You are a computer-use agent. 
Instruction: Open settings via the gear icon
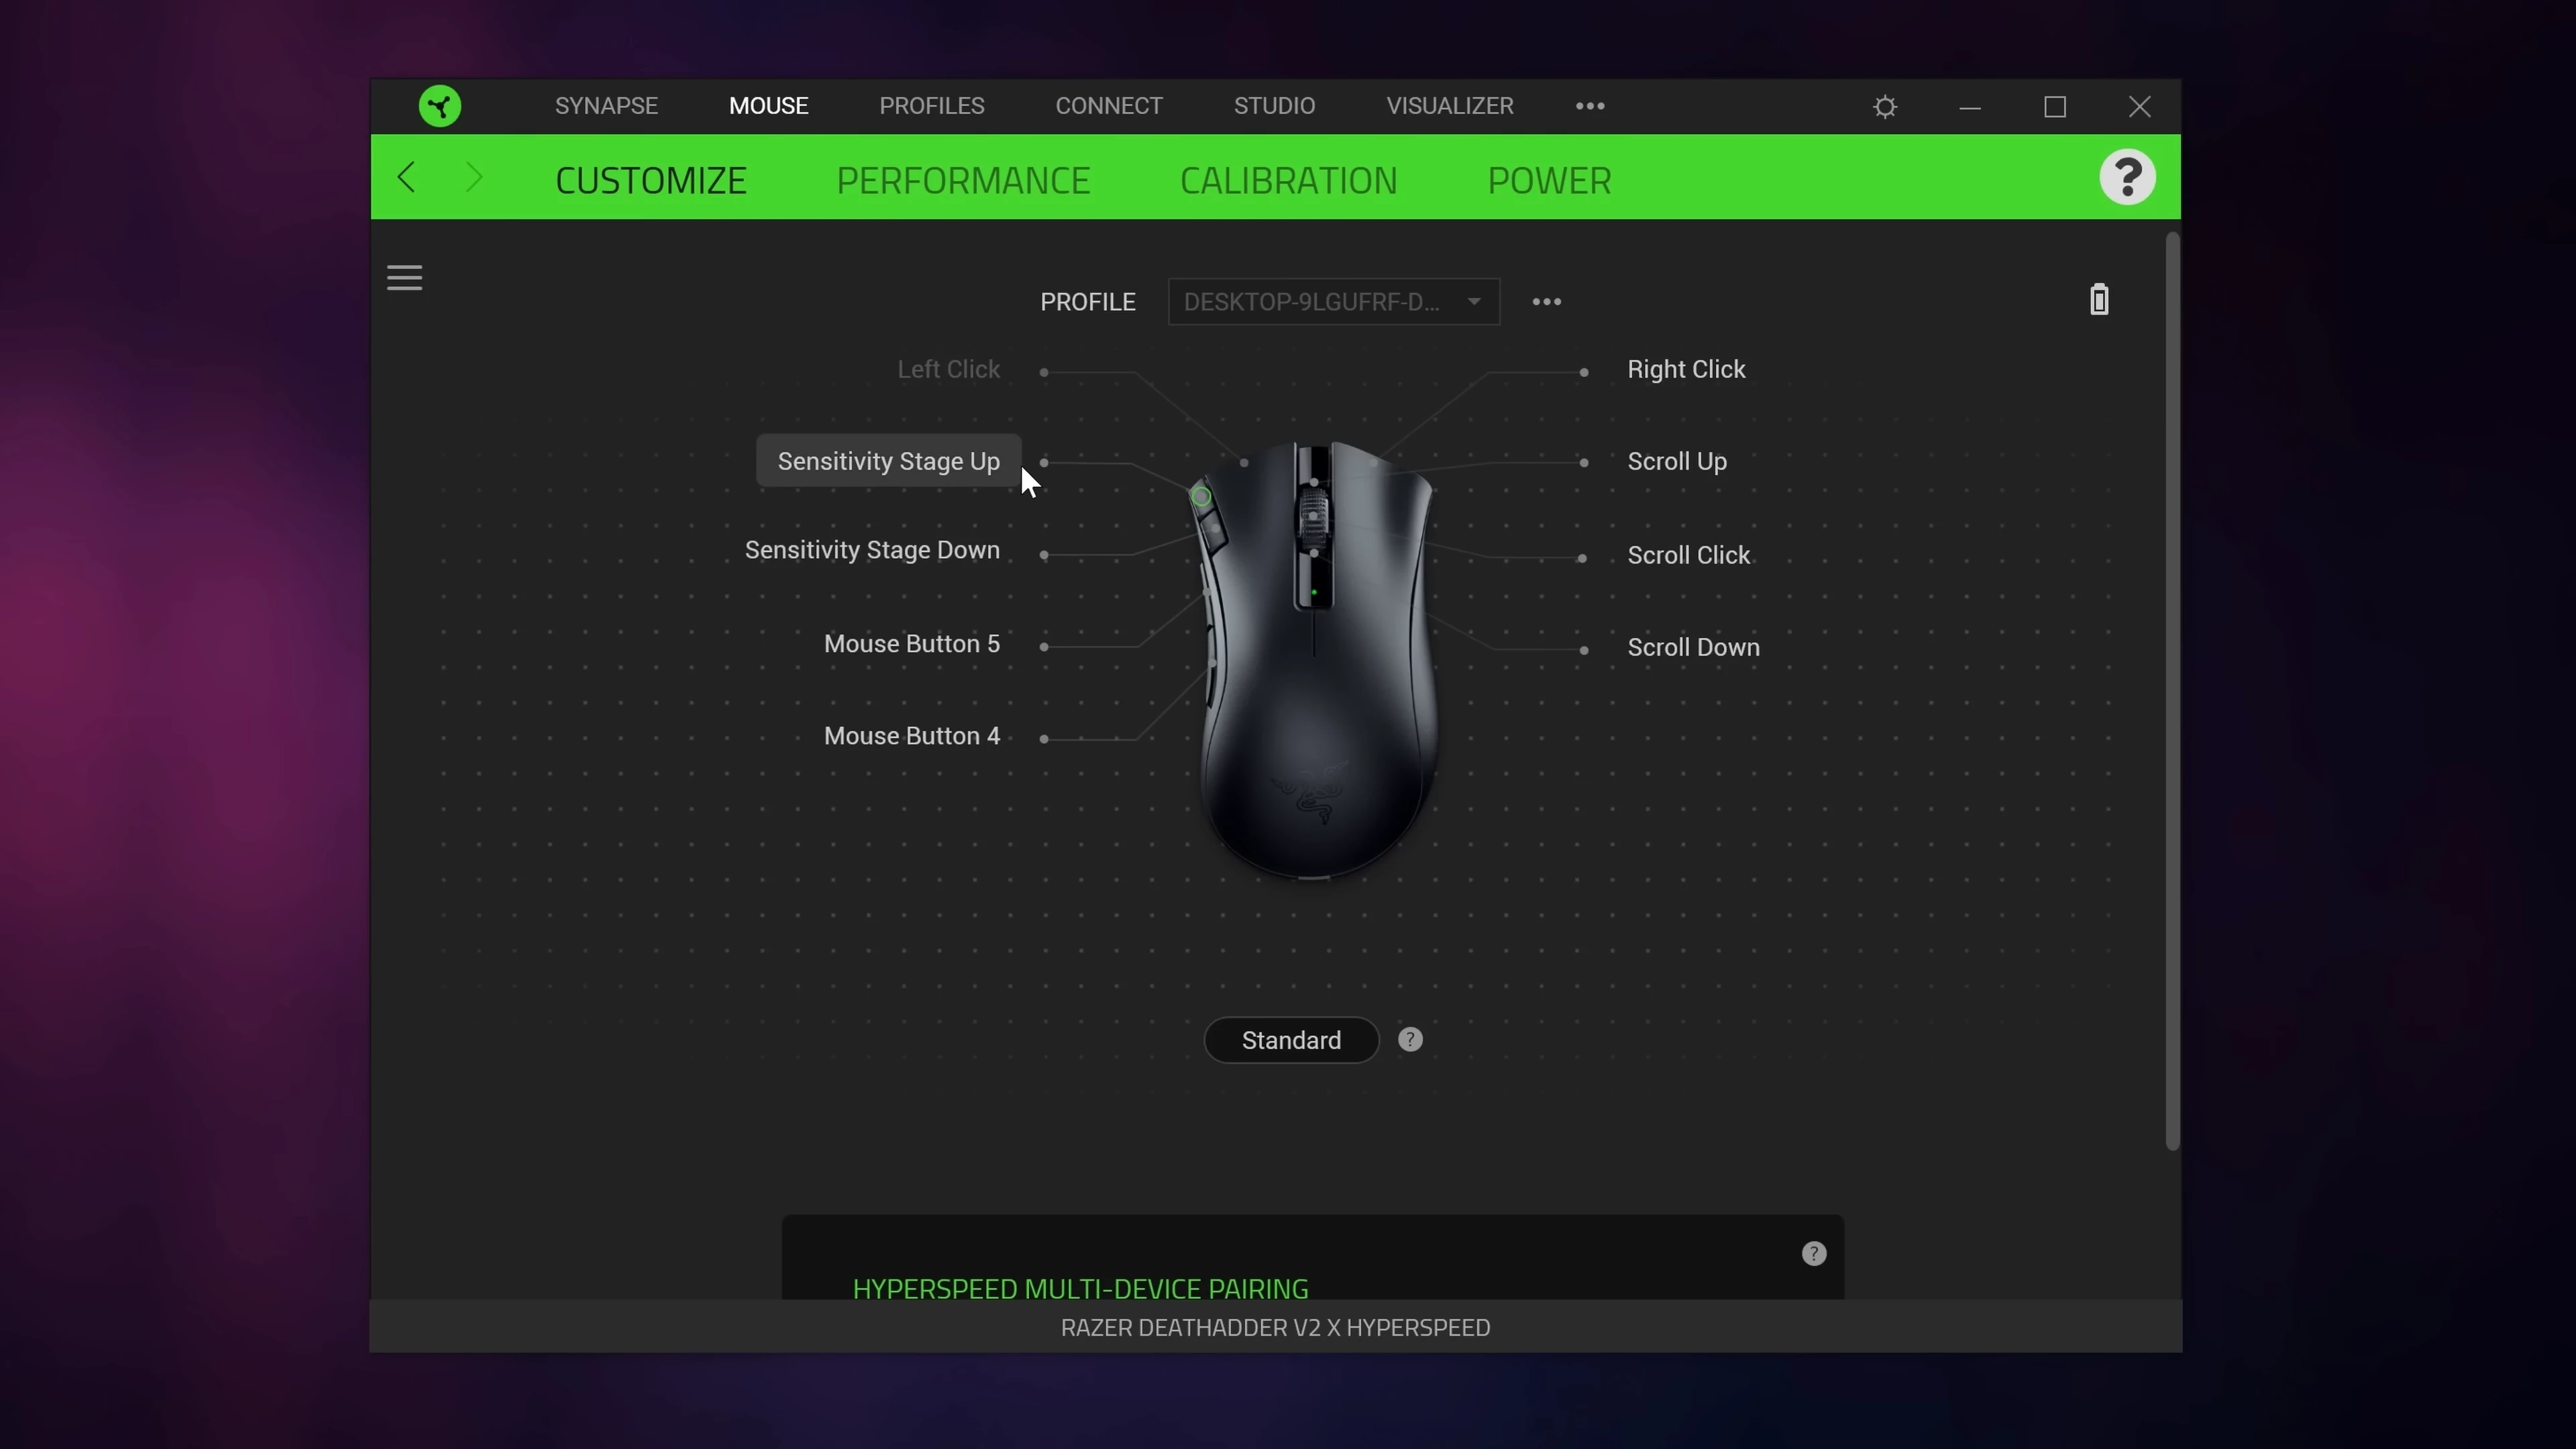(1885, 107)
